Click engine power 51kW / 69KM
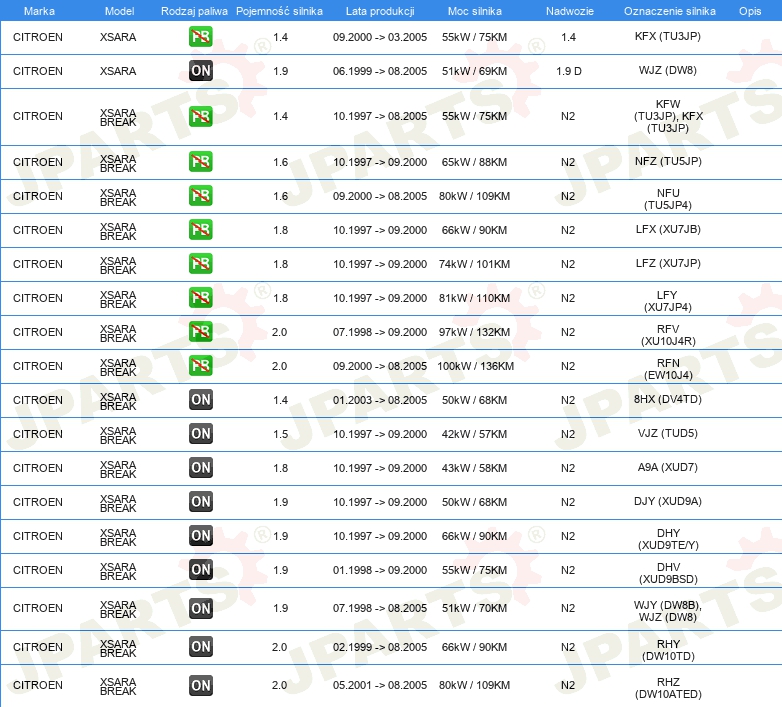782x707 pixels. pos(474,71)
